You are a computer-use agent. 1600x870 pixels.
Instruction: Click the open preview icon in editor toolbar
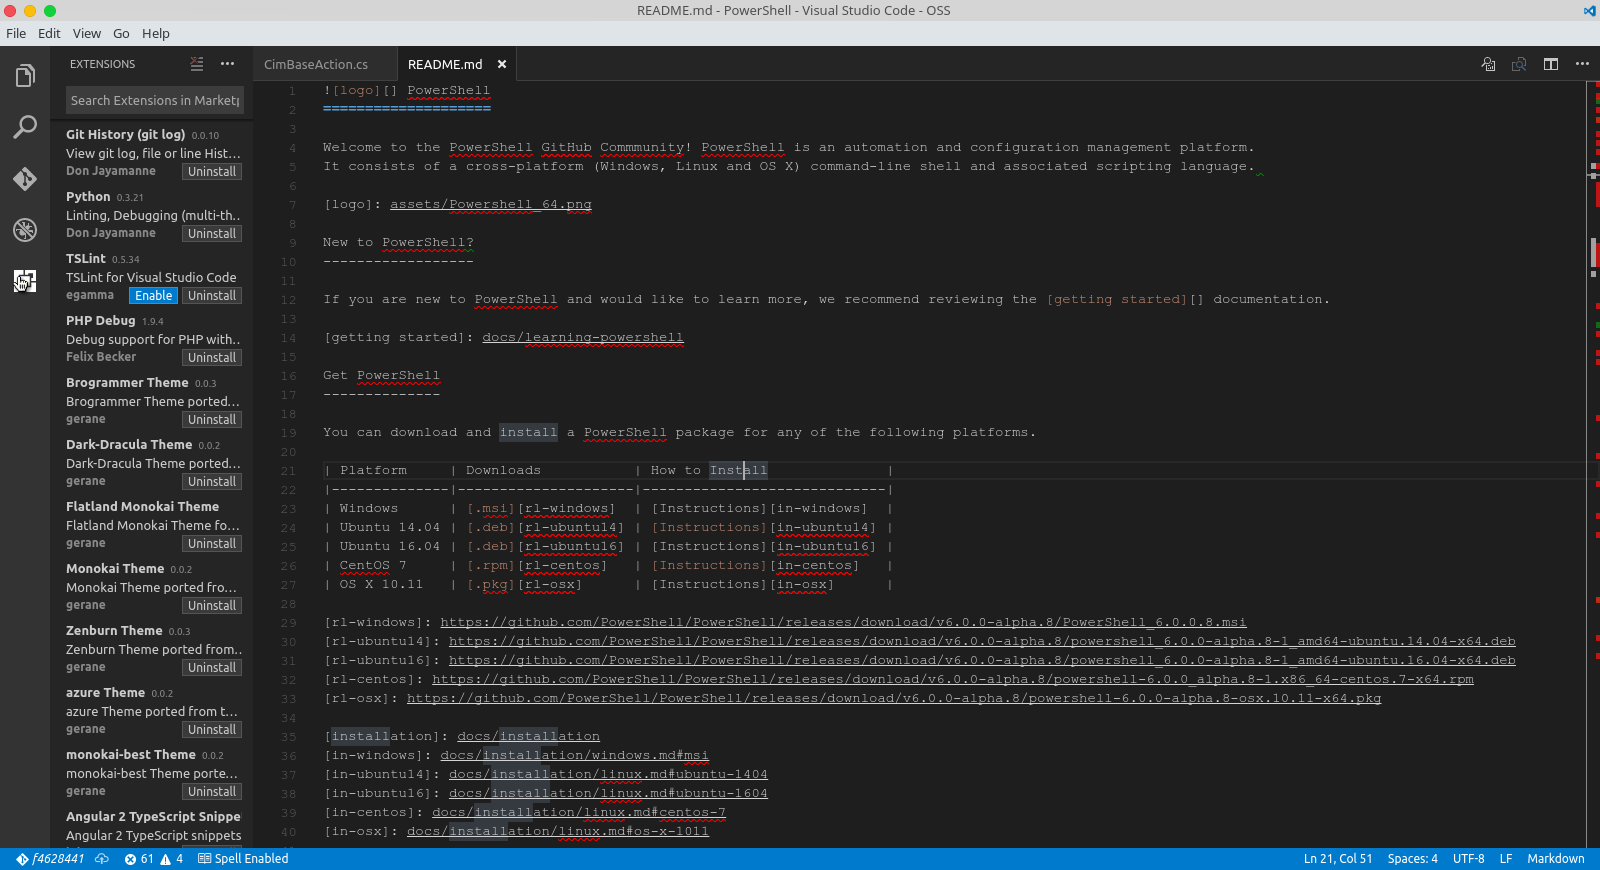click(x=1519, y=64)
